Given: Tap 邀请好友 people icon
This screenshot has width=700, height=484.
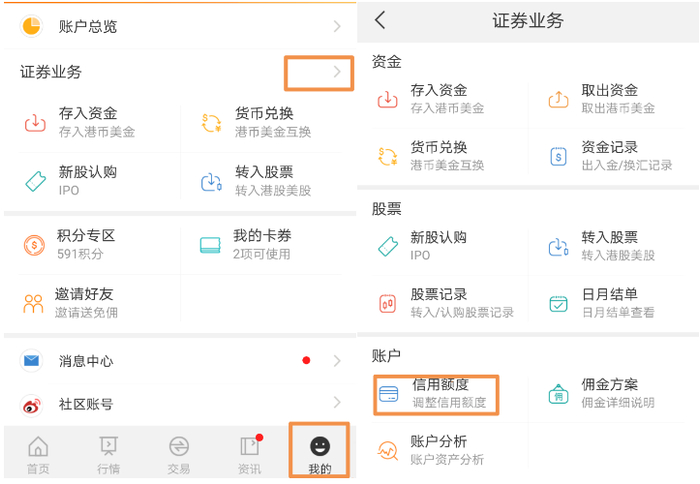Looking at the screenshot, I should coord(34,303).
